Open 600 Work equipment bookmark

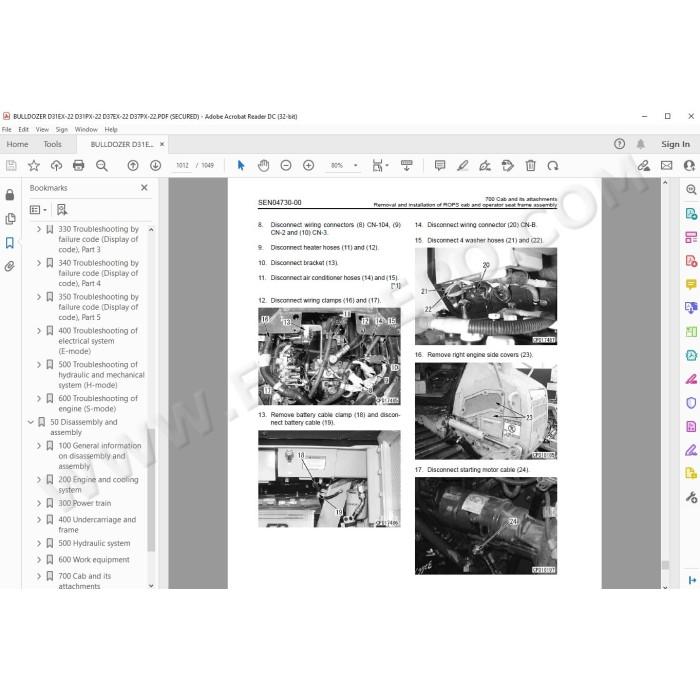tap(94, 560)
